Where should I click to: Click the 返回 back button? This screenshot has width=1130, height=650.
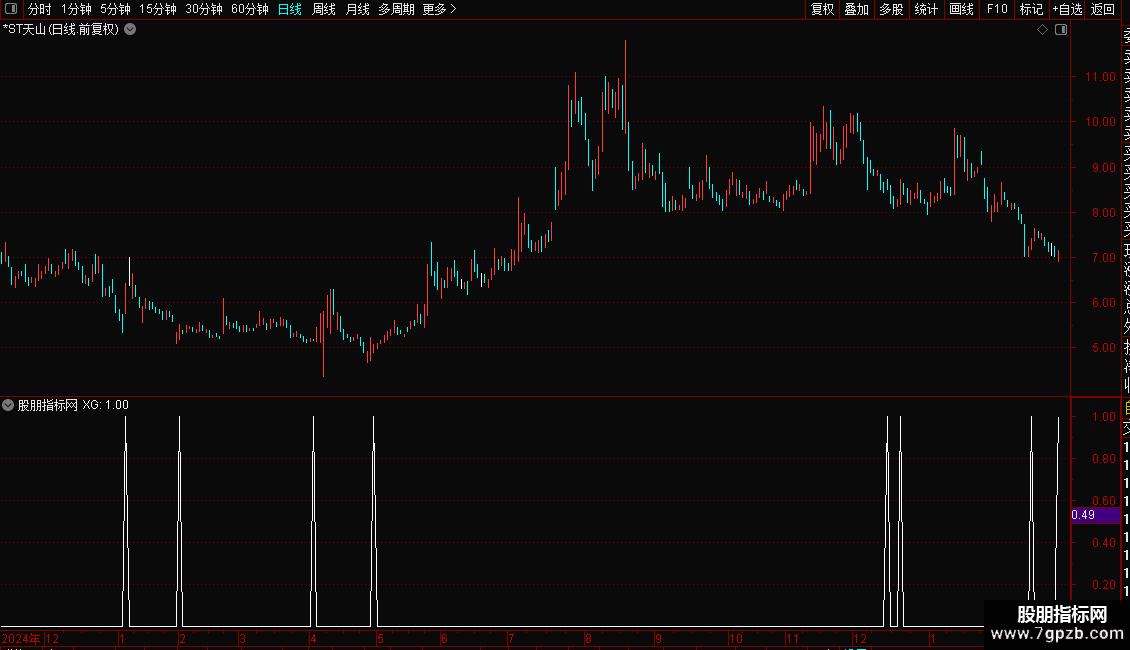(x=1103, y=9)
